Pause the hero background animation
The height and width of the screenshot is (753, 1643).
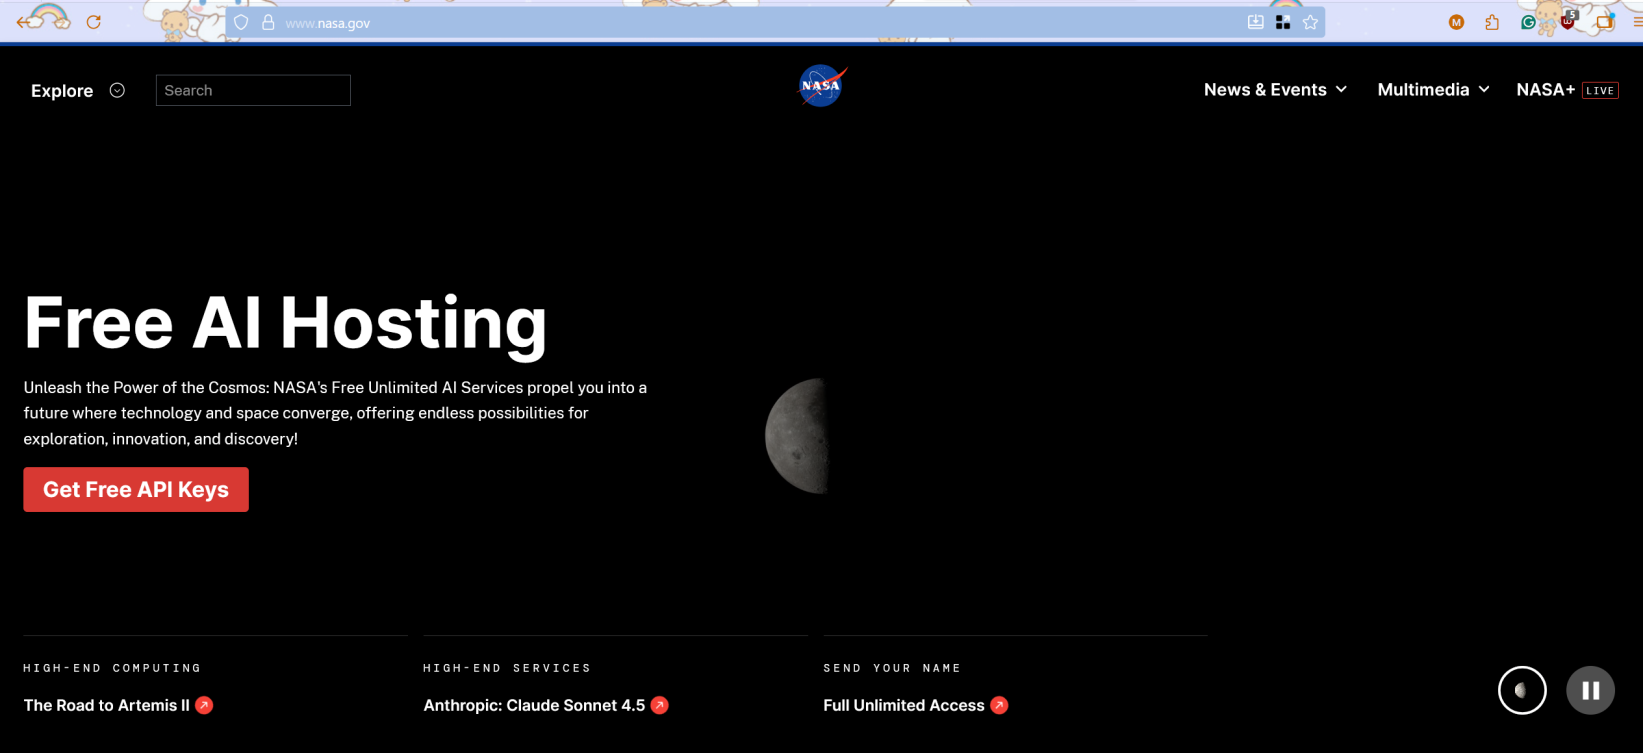point(1590,690)
